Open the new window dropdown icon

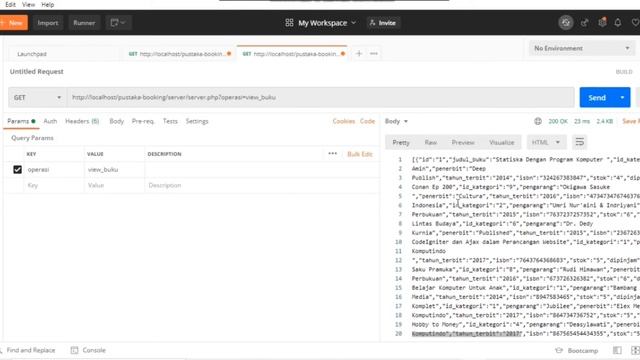click(x=118, y=23)
